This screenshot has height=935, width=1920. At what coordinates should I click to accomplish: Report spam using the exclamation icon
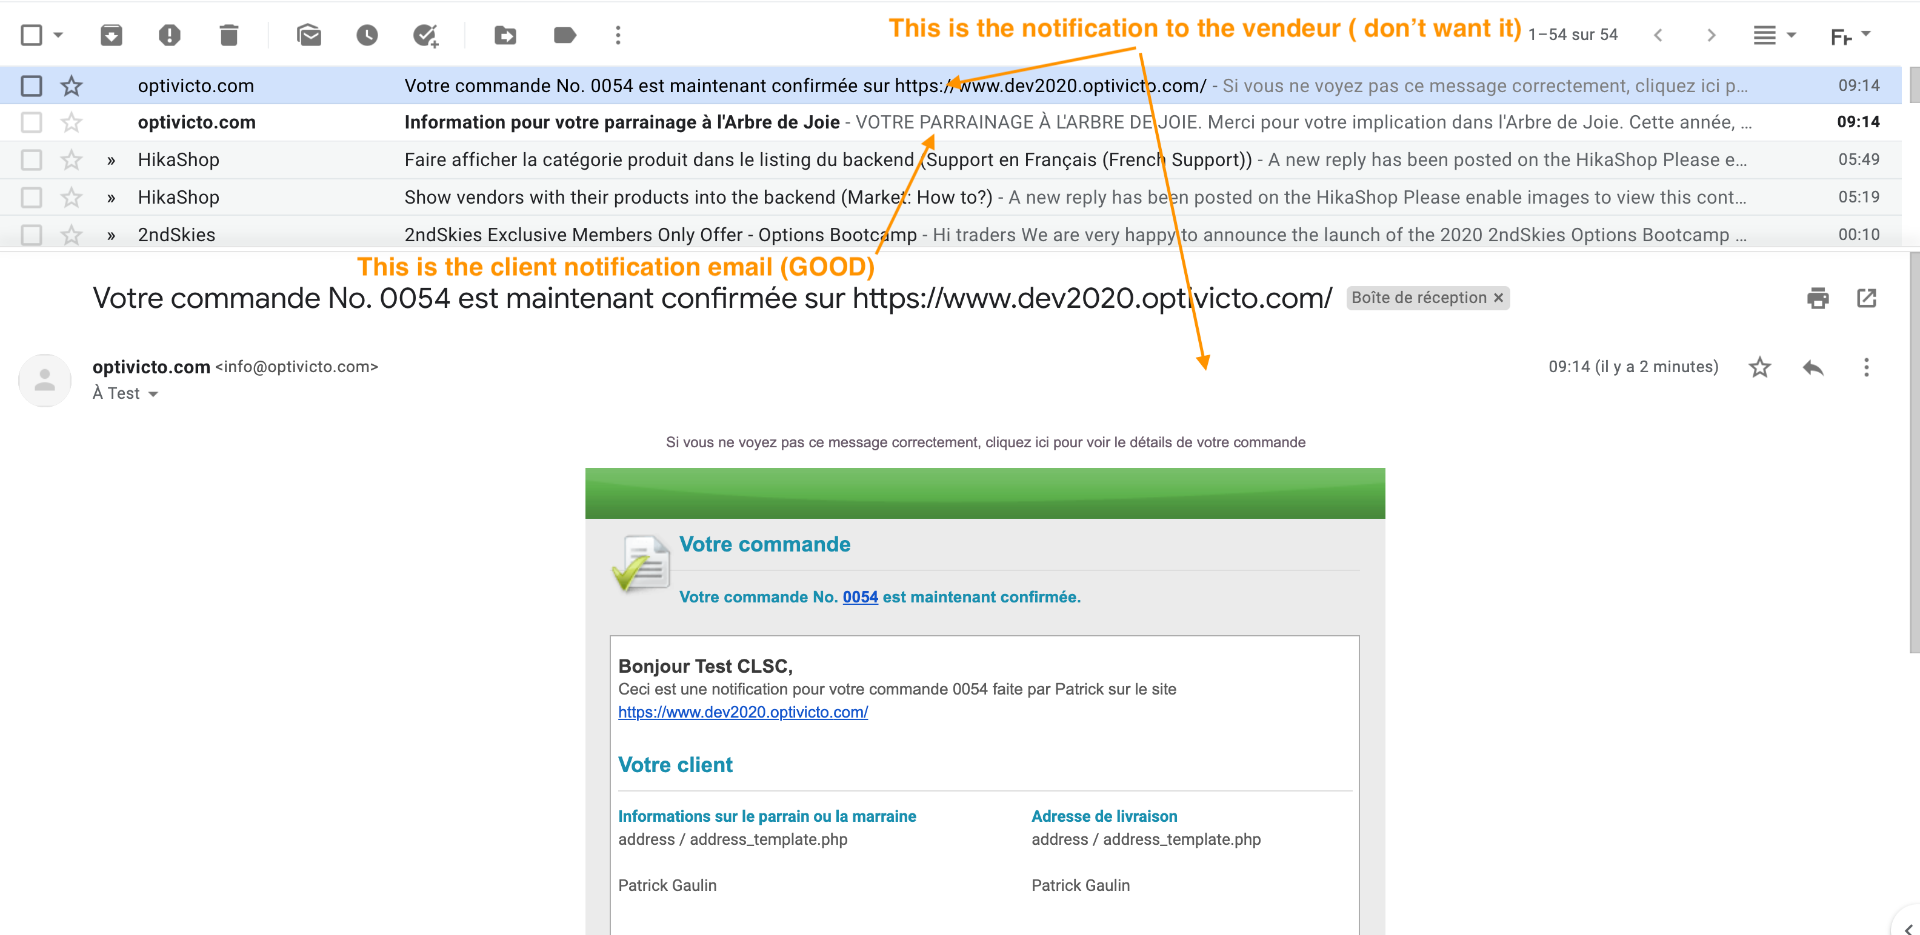169,36
